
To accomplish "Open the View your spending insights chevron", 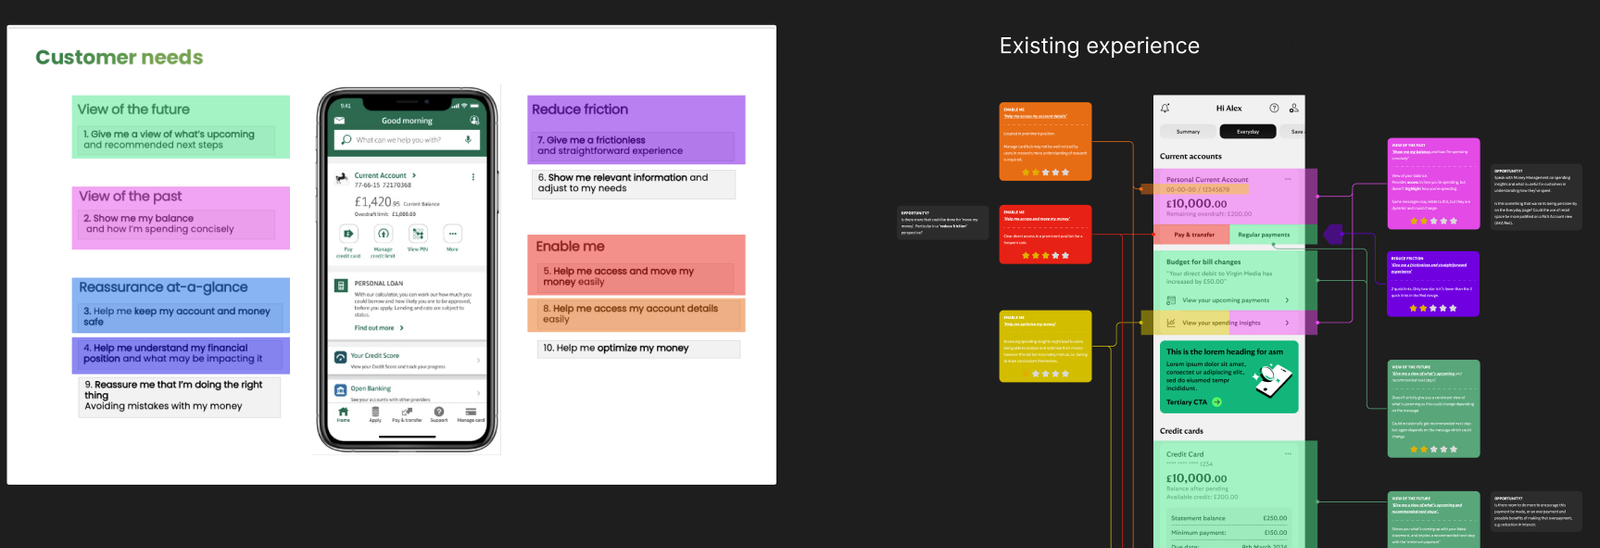I will pos(1287,323).
